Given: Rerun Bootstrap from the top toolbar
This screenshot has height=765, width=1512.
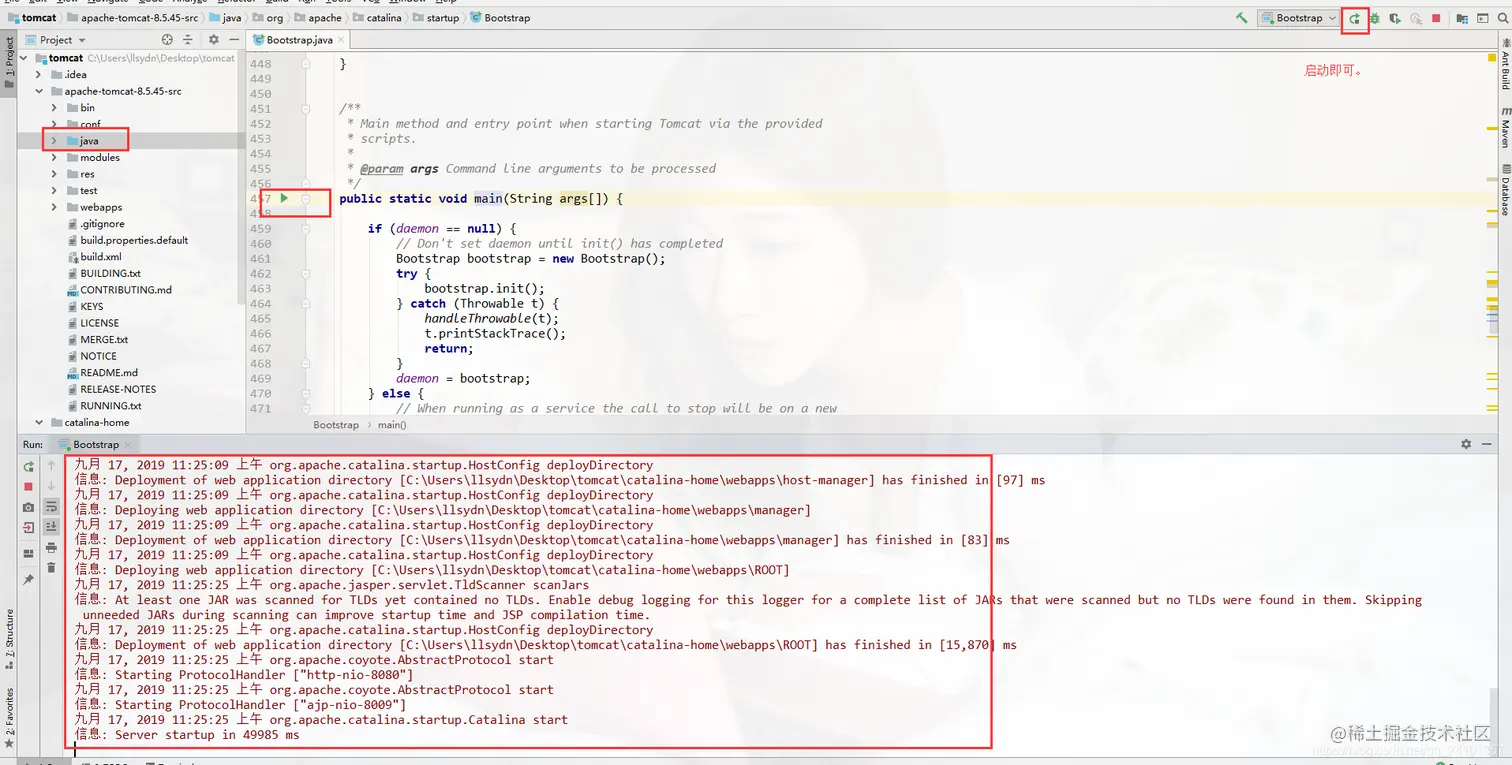Looking at the screenshot, I should 1354,18.
